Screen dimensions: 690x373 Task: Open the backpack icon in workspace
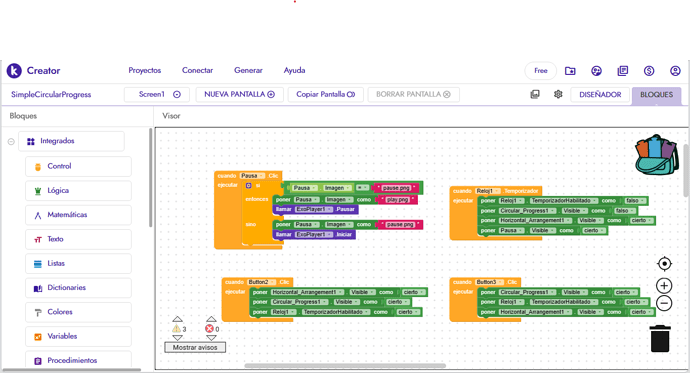pyautogui.click(x=656, y=155)
